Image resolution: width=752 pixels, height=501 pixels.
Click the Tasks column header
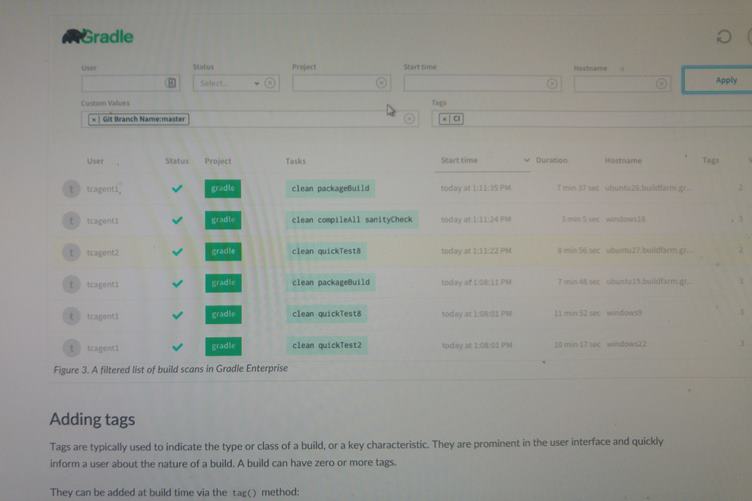tap(295, 161)
